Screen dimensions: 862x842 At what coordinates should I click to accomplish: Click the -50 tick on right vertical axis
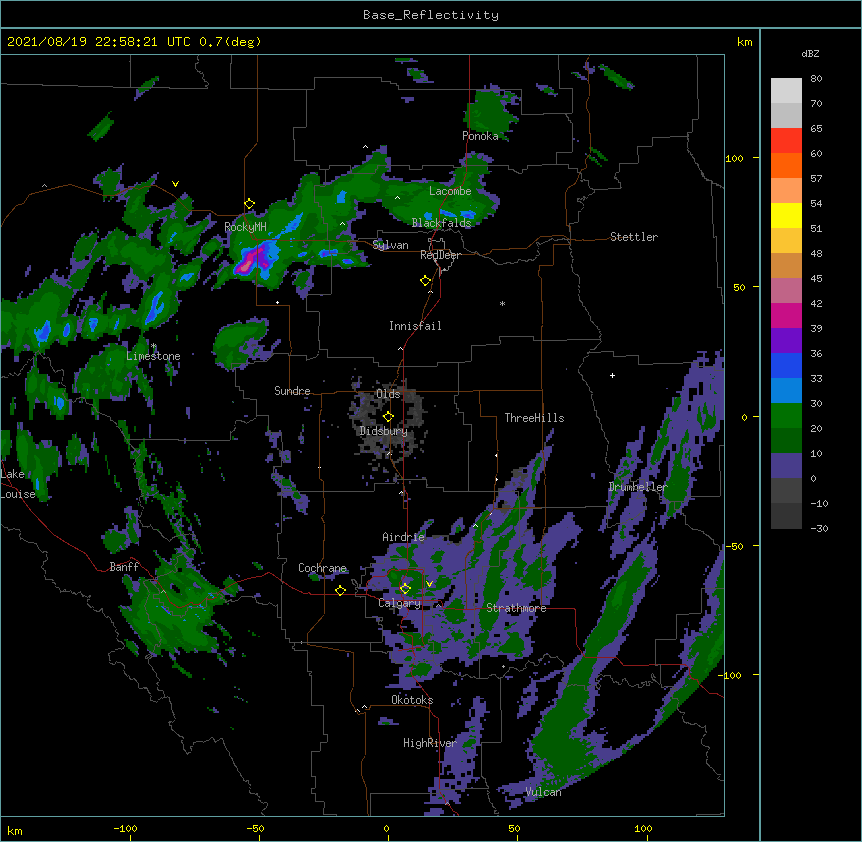734,546
